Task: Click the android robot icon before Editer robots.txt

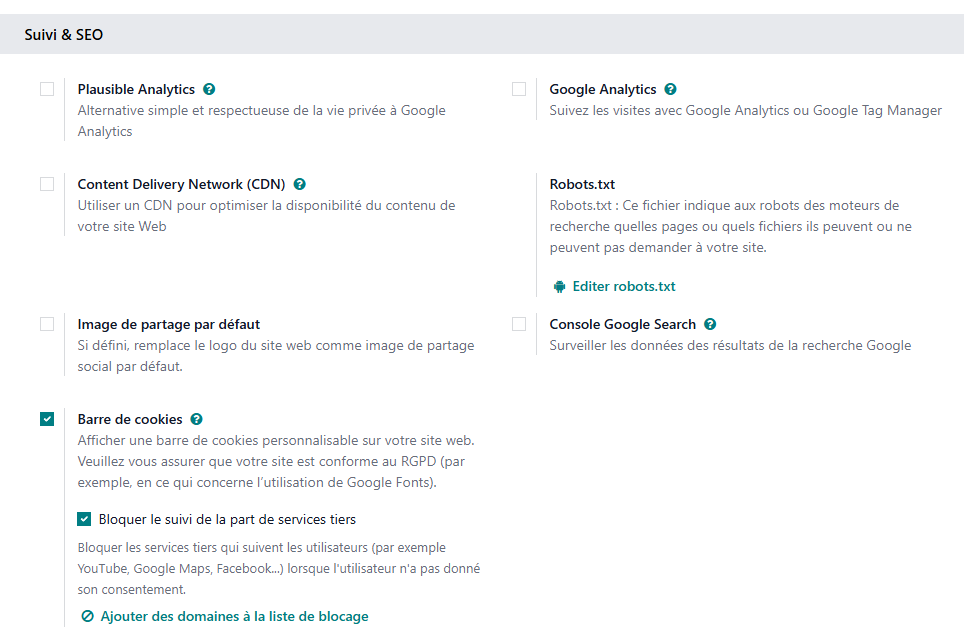Action: [x=559, y=286]
